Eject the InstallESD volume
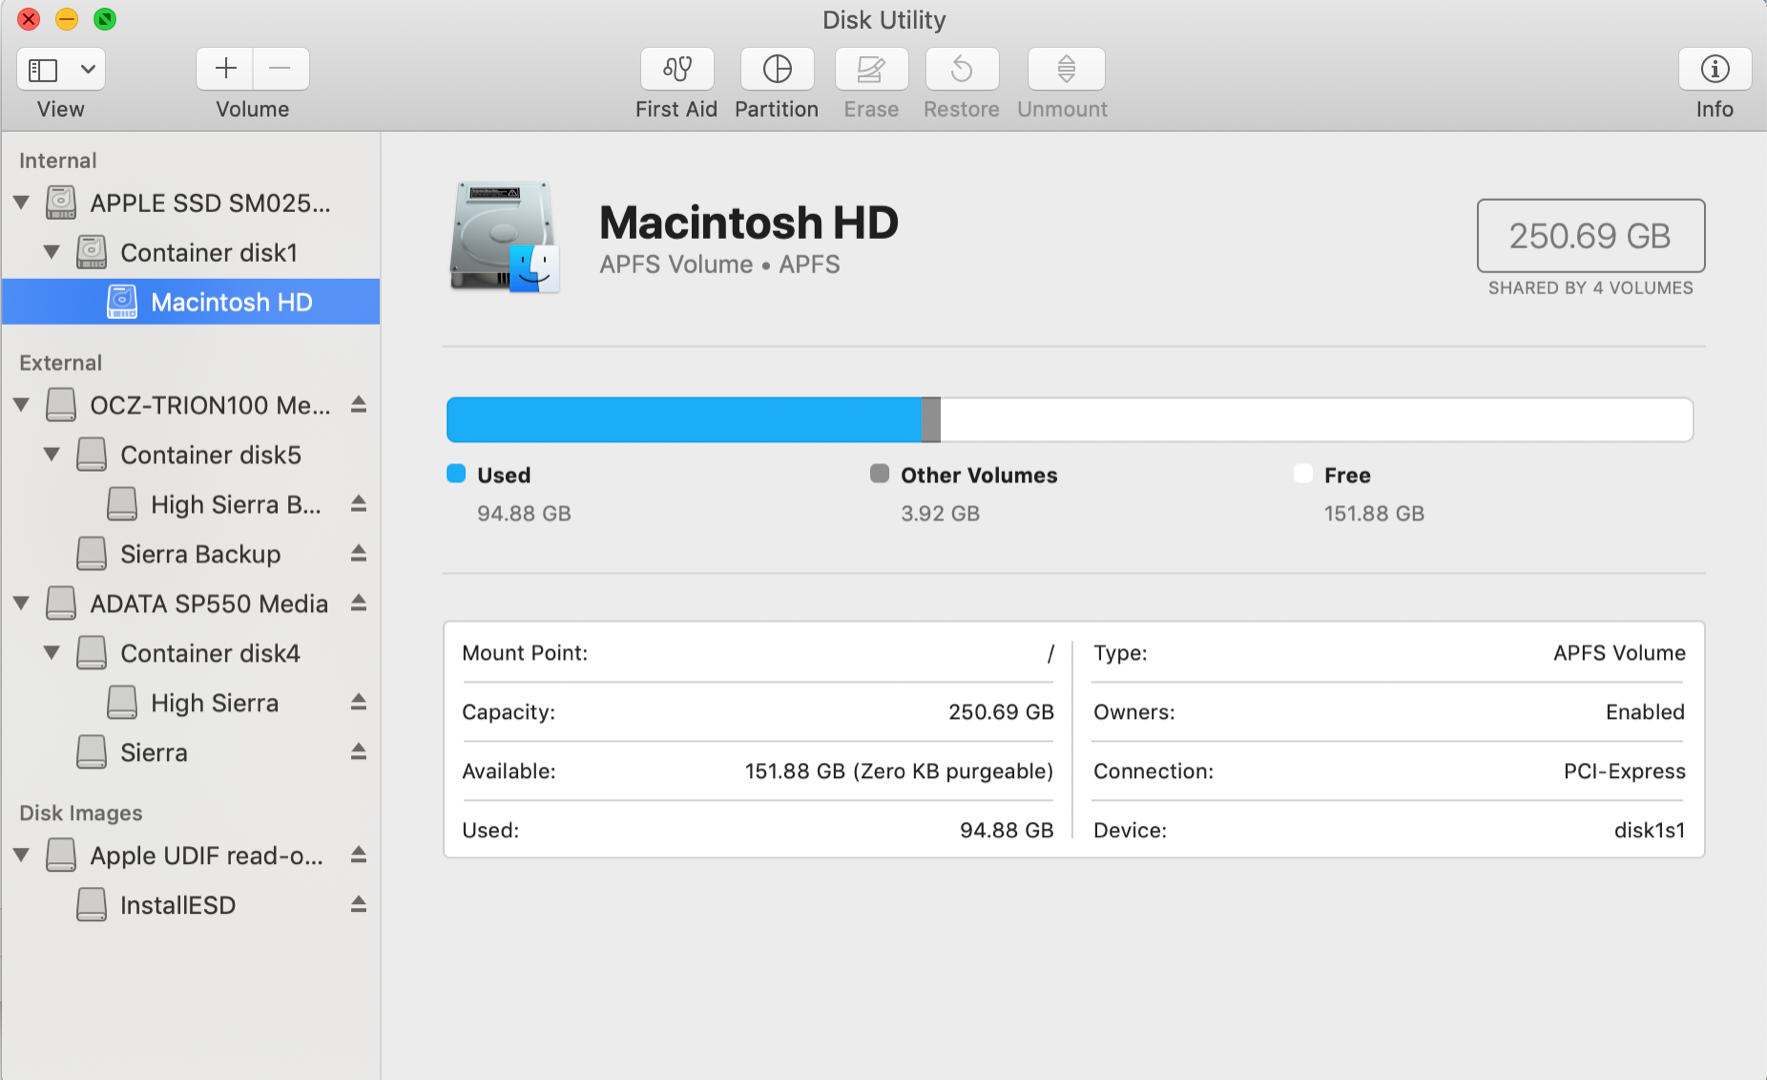1767x1080 pixels. point(358,905)
